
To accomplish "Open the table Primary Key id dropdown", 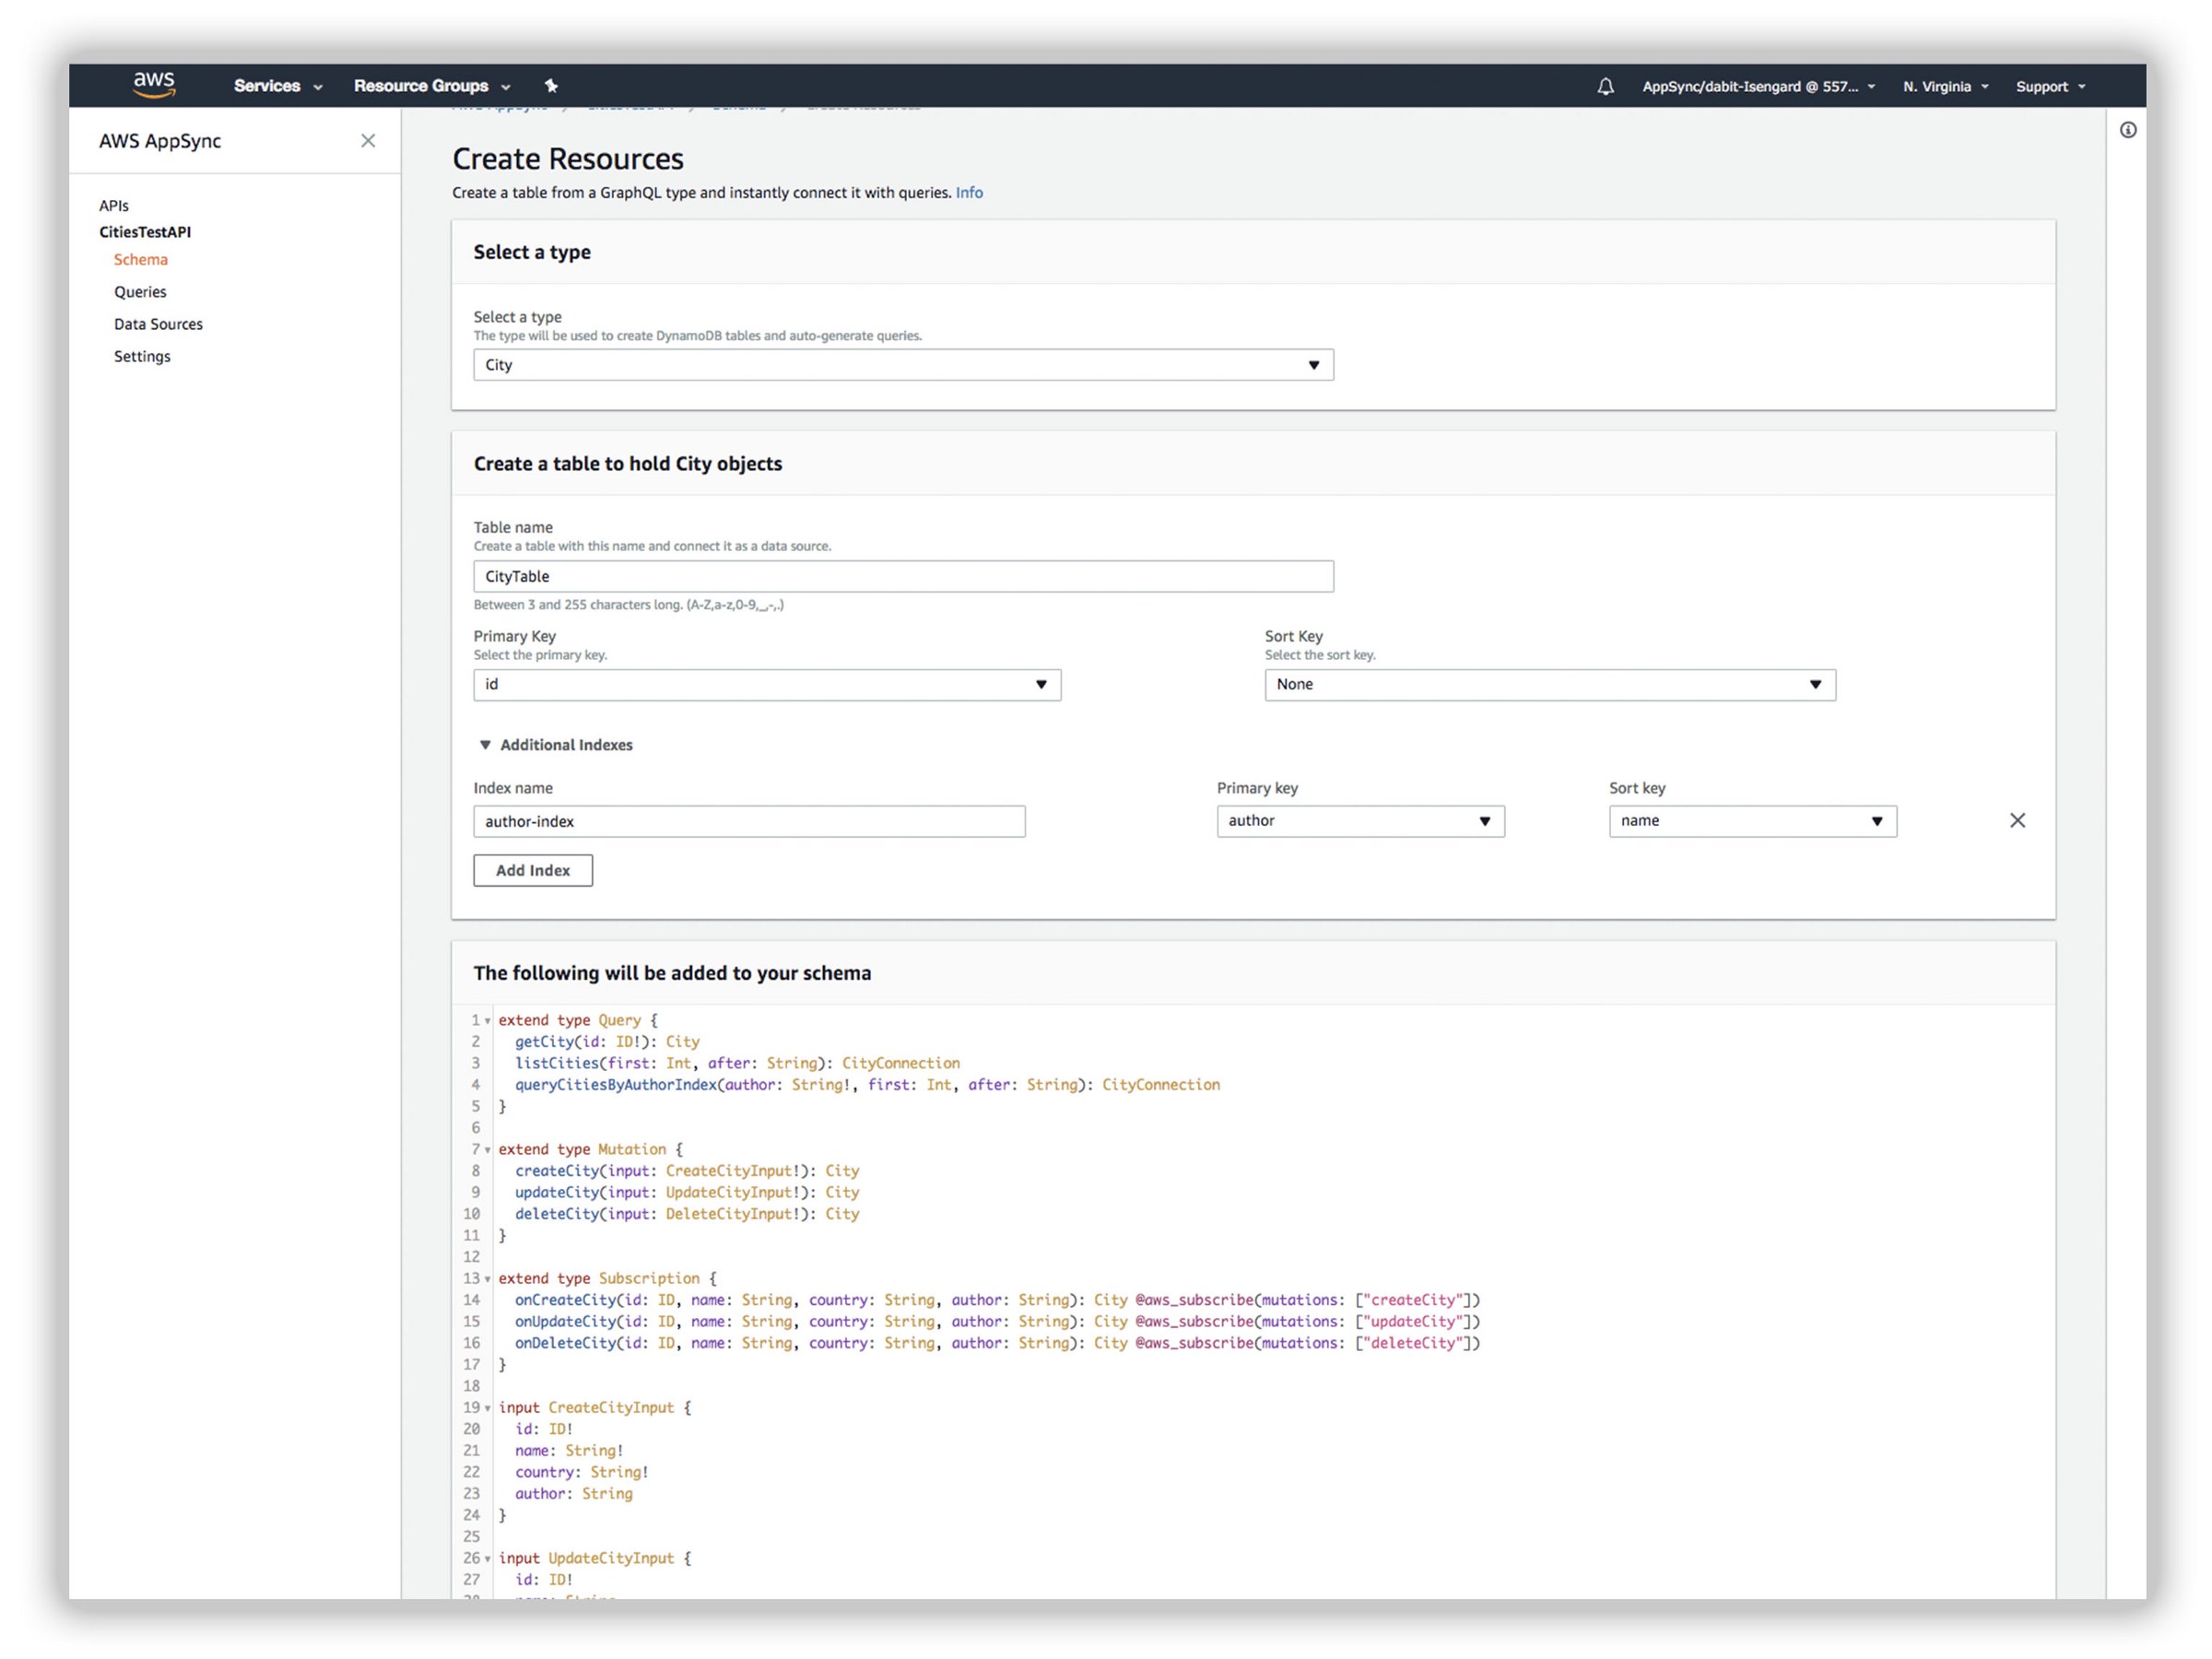I will pos(766,685).
